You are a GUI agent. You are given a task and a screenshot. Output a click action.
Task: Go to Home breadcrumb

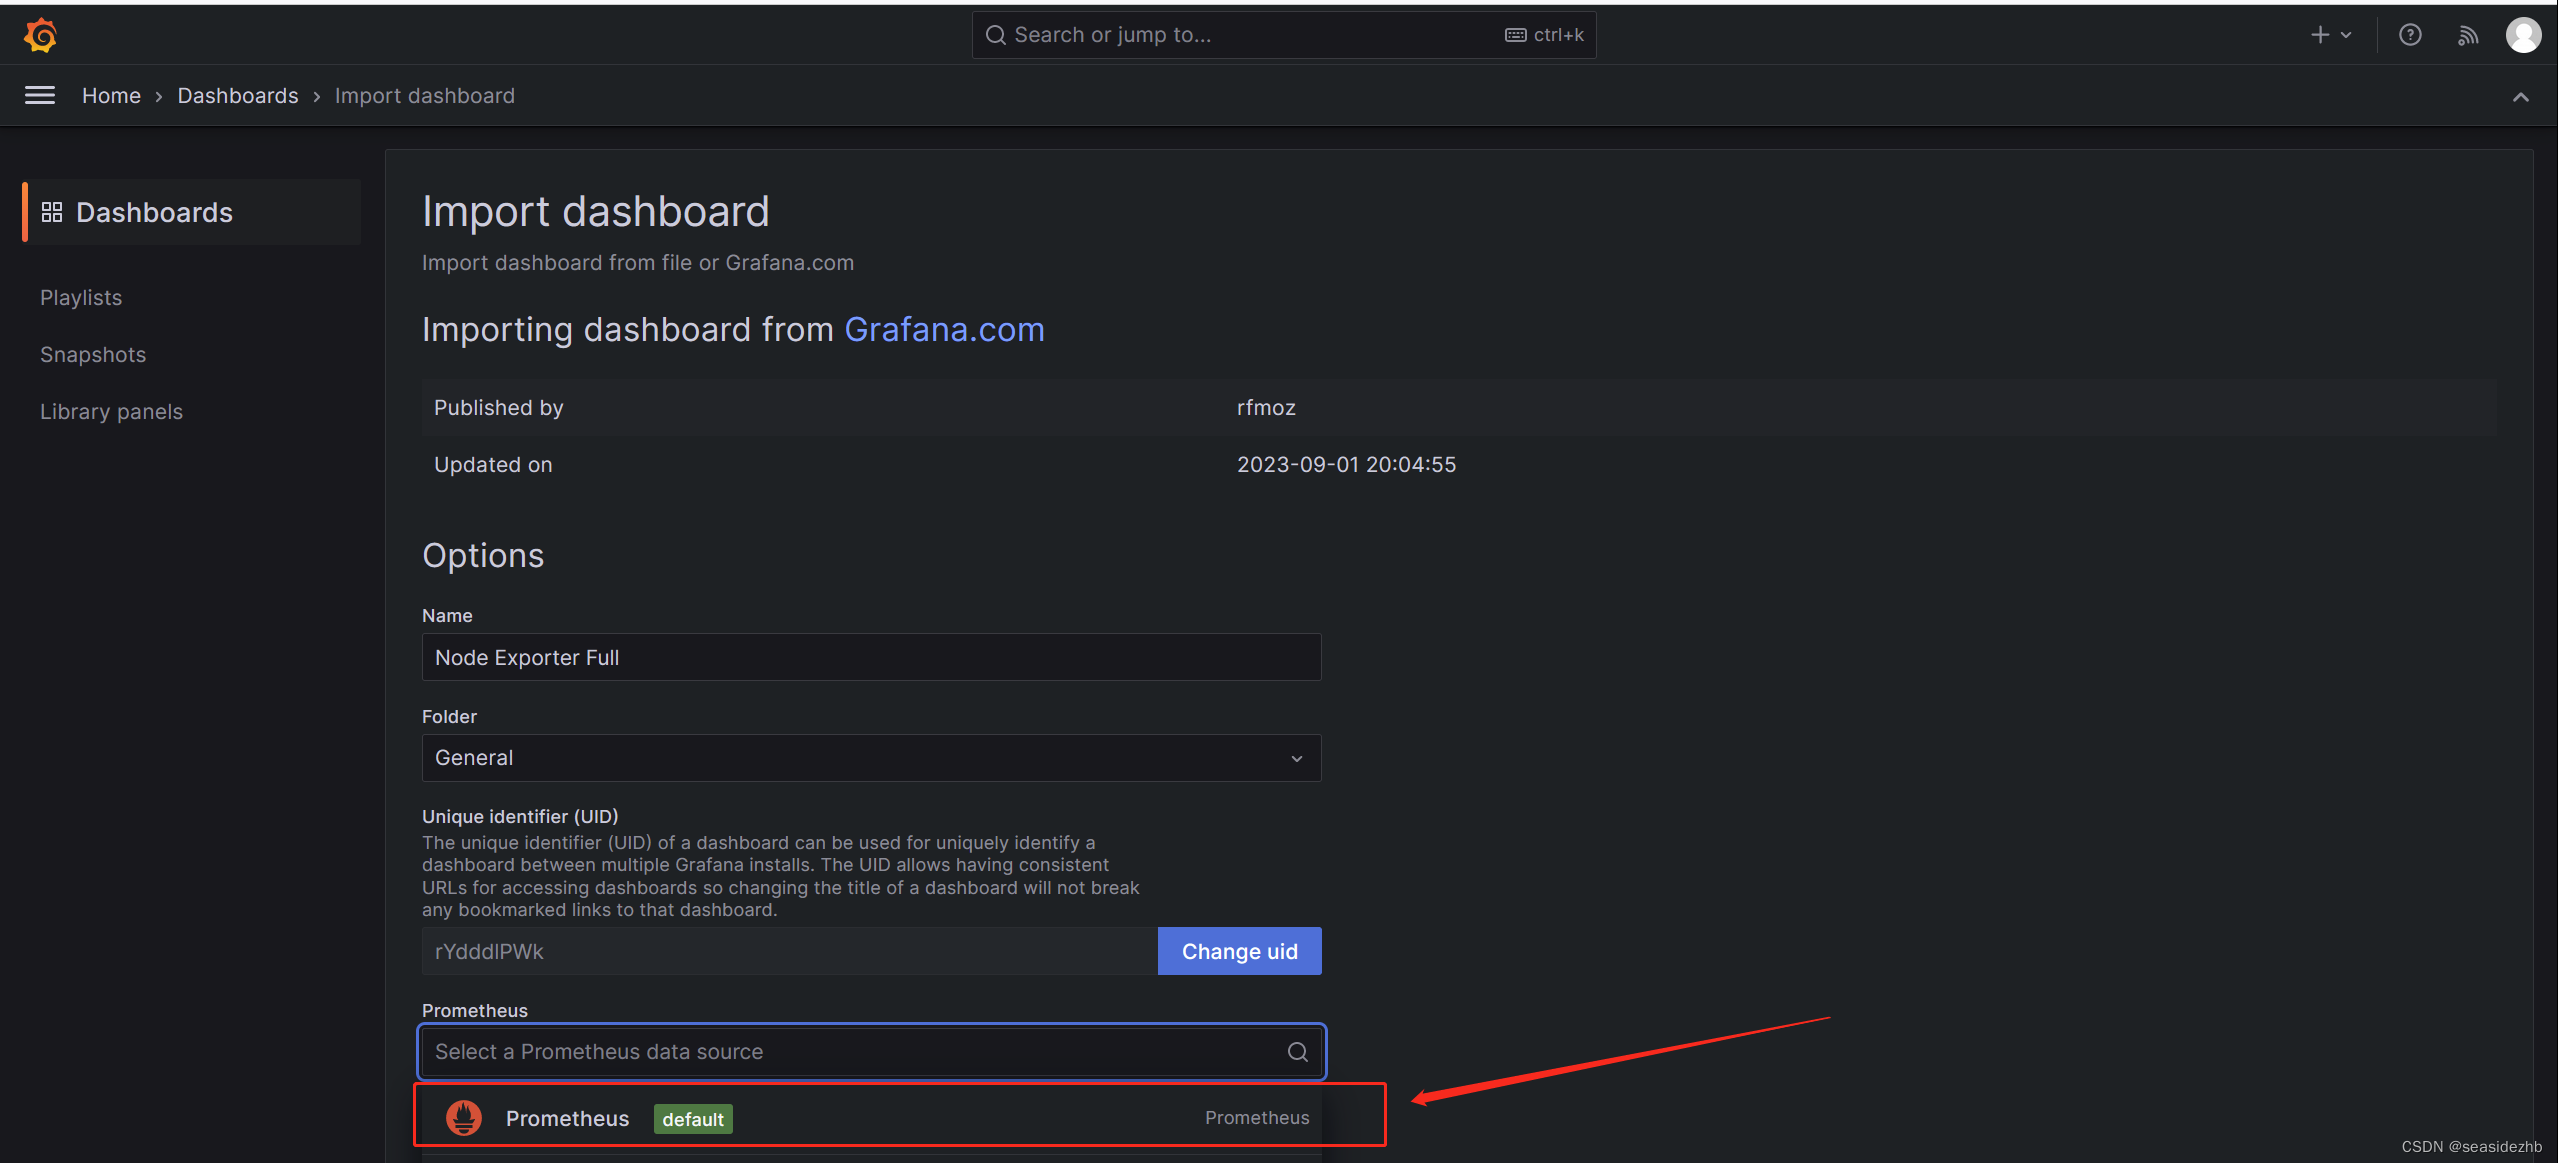(x=111, y=95)
